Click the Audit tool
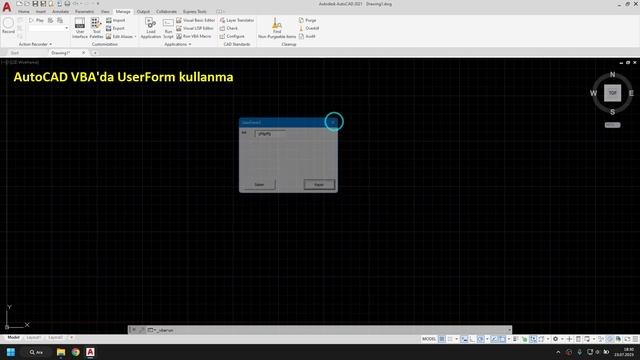640x360 pixels. [x=307, y=36]
